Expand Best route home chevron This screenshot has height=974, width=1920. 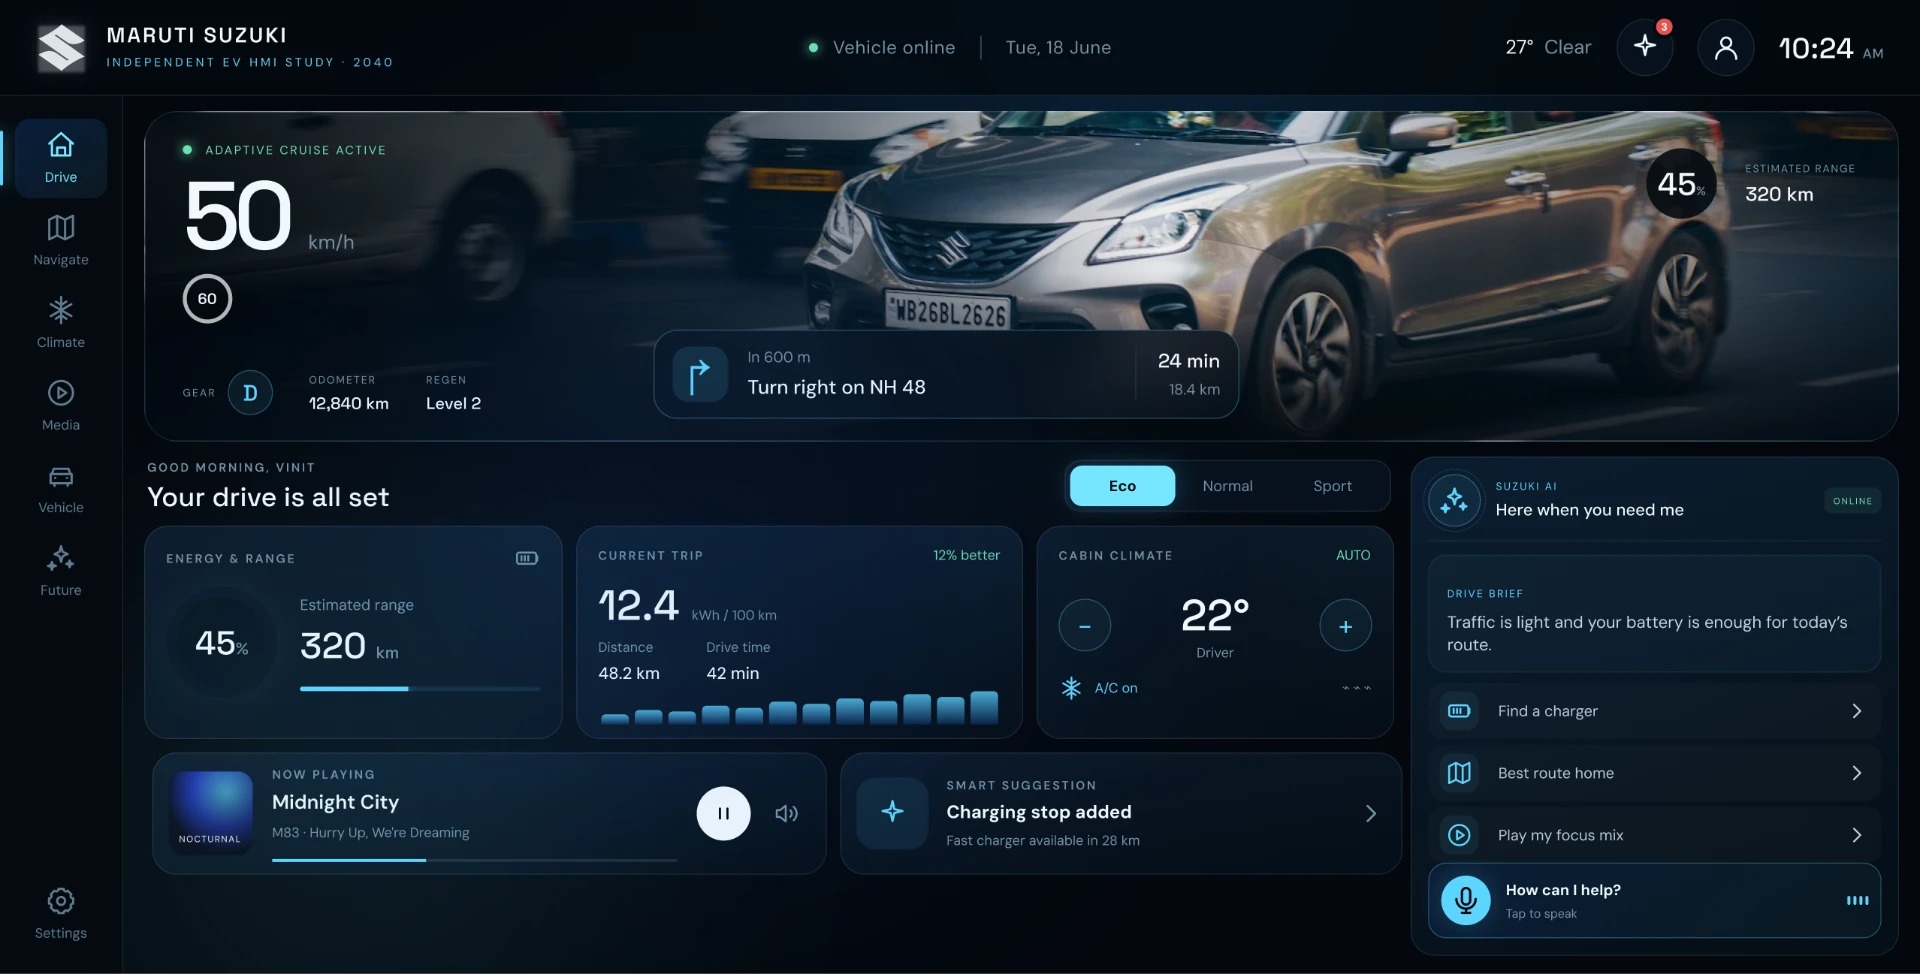pos(1857,773)
